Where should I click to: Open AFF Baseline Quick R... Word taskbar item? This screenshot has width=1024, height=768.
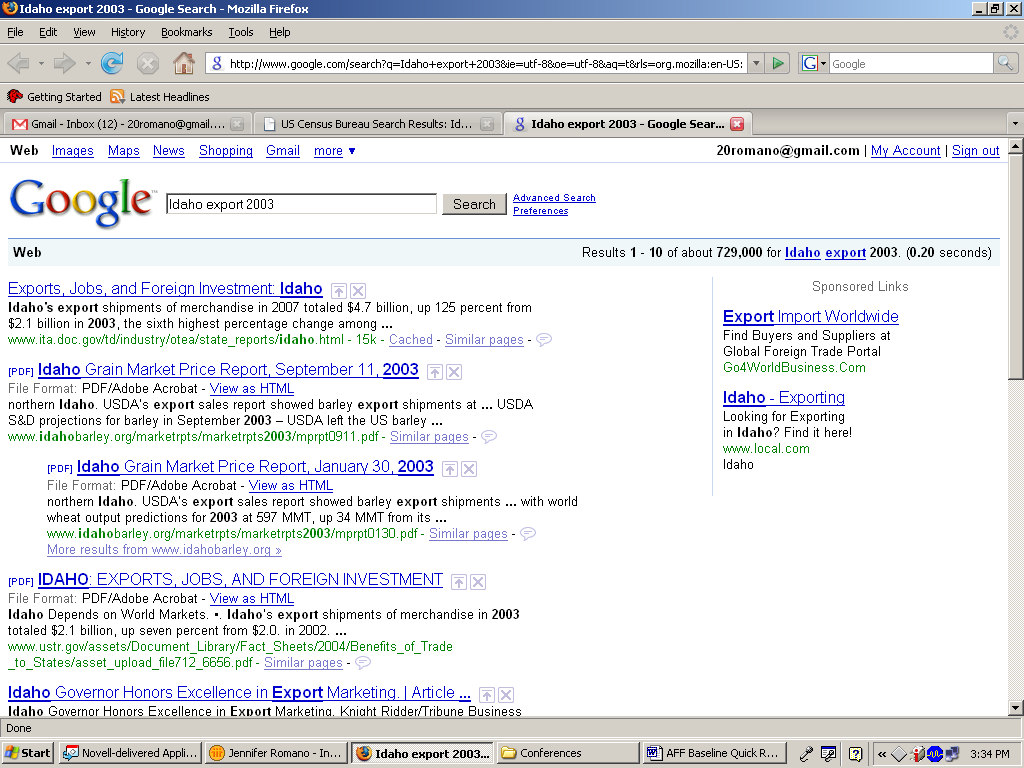(x=714, y=753)
